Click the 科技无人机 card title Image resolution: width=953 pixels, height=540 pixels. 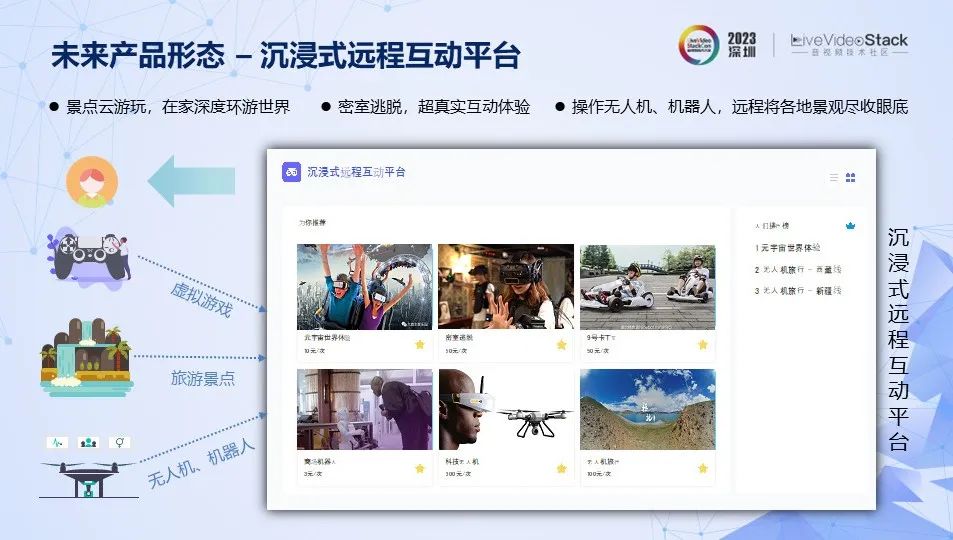pyautogui.click(x=462, y=462)
